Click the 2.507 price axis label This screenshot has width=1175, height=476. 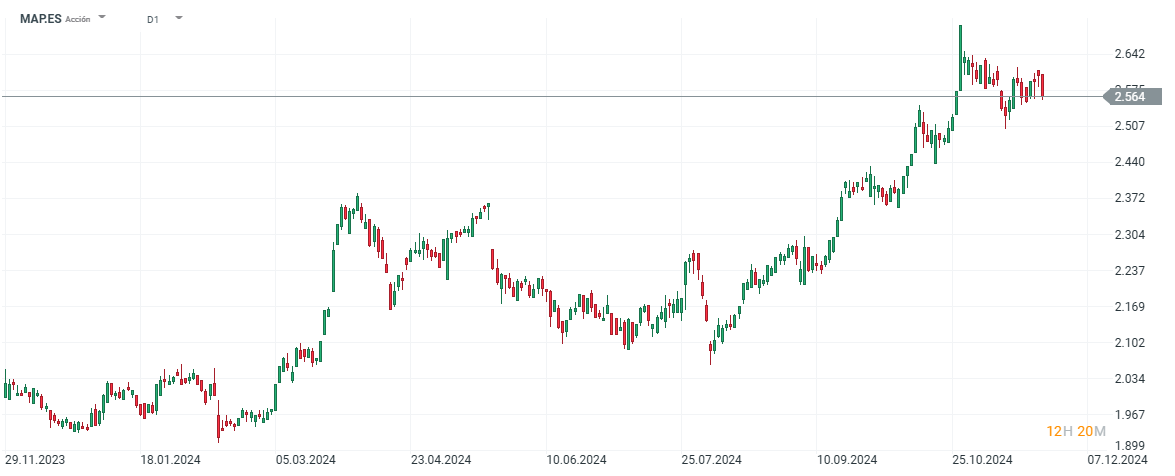pos(1129,126)
